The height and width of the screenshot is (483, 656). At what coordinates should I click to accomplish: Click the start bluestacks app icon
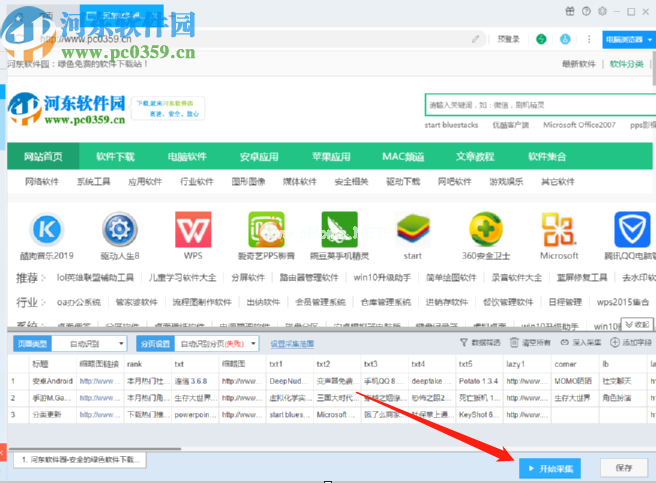click(413, 229)
